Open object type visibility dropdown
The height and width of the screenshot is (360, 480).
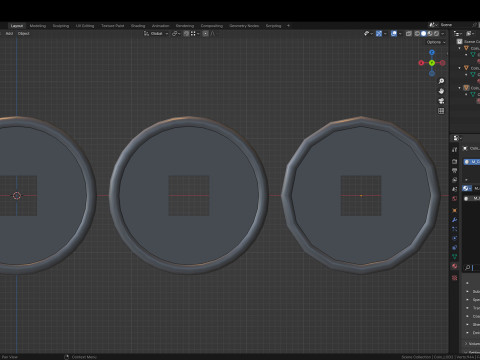click(x=368, y=34)
